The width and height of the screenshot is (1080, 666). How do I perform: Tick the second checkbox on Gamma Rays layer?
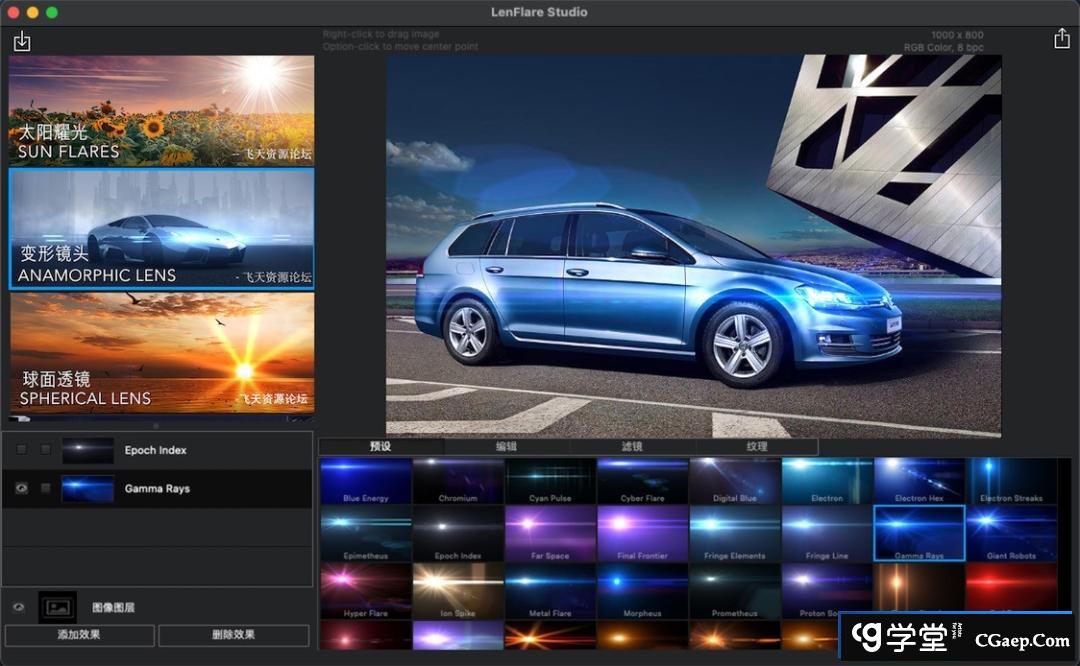click(x=46, y=489)
